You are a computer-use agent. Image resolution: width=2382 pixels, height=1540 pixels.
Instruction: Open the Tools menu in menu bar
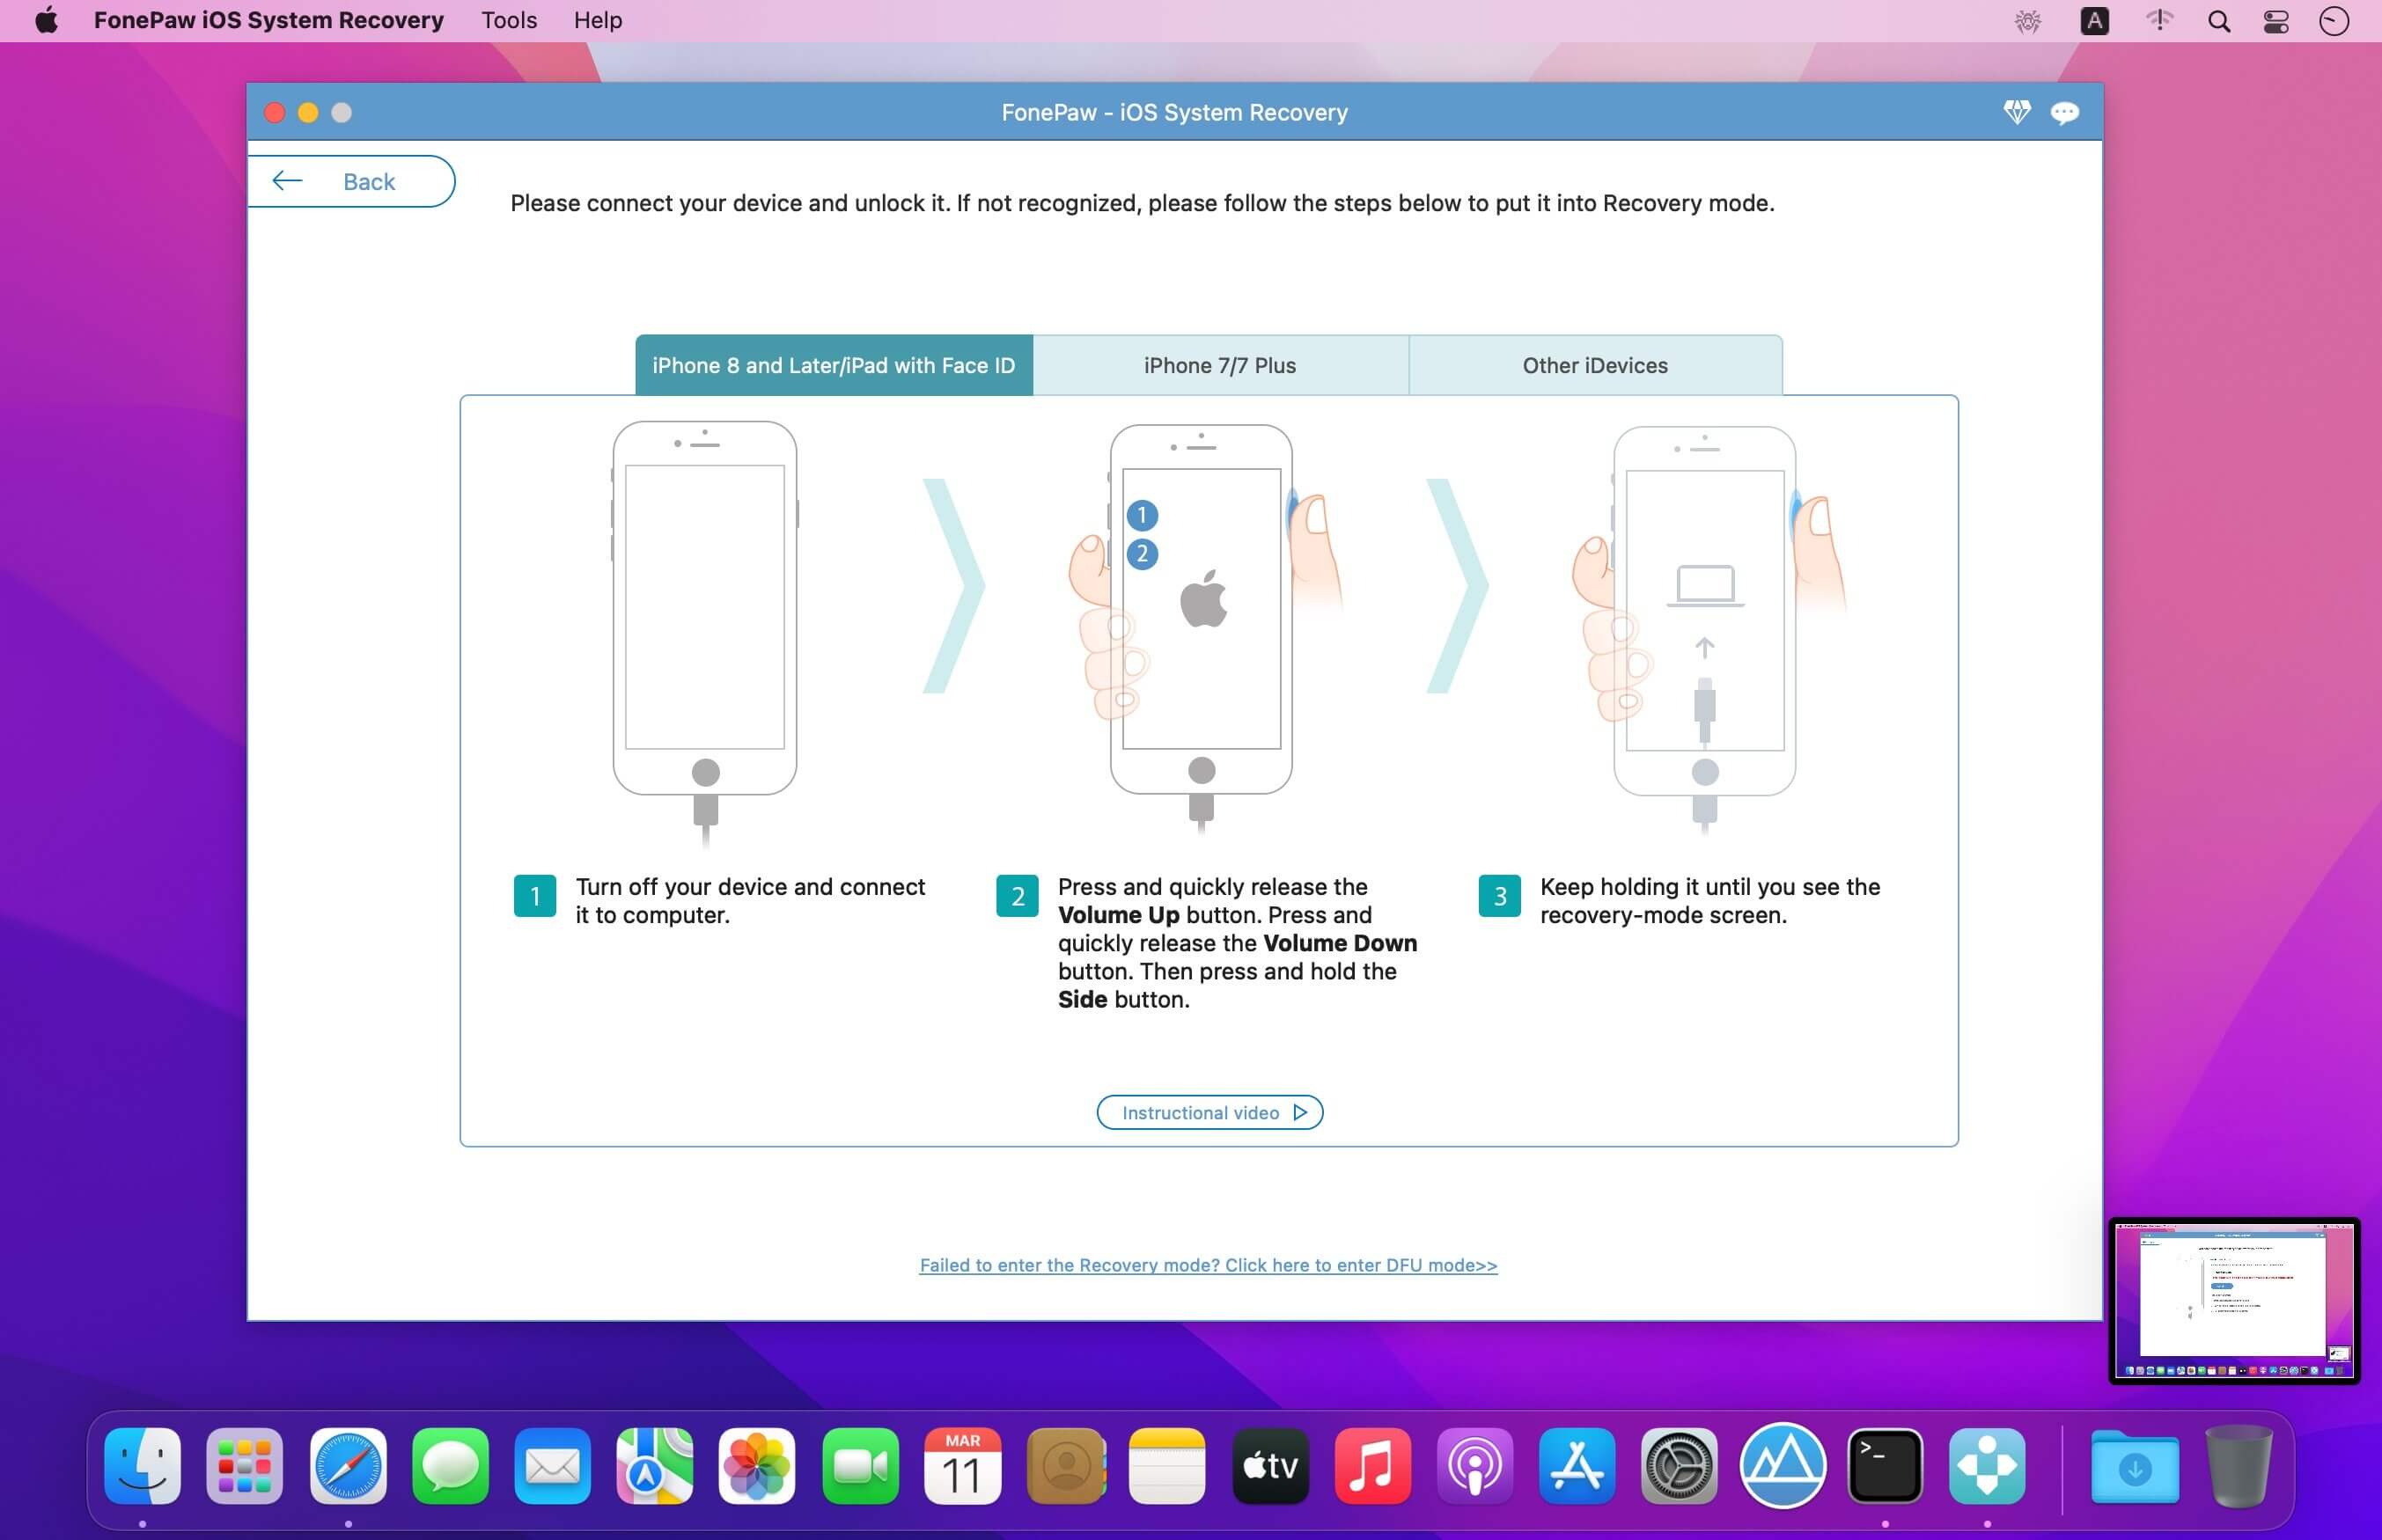pos(509,20)
